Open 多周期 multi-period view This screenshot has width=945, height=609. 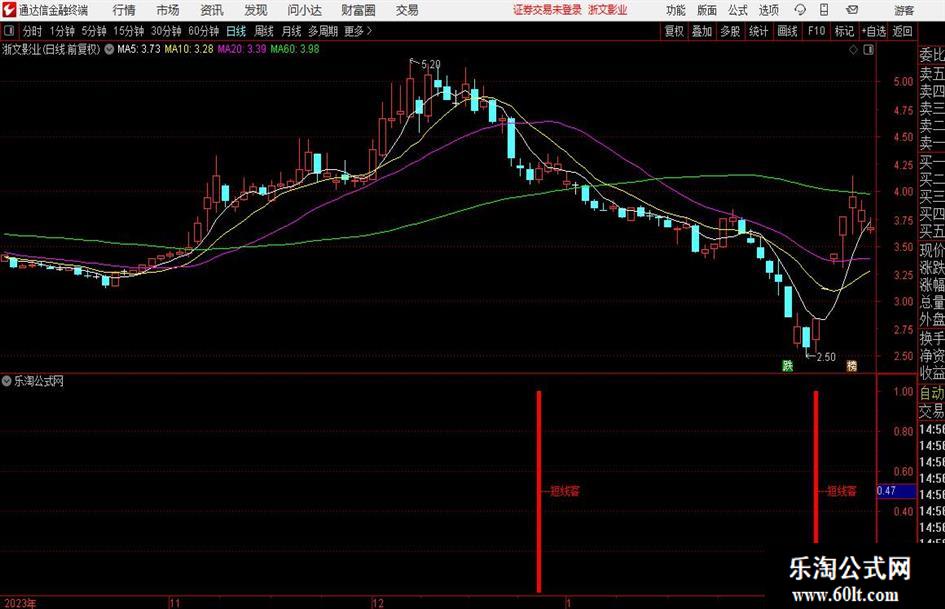[x=323, y=31]
